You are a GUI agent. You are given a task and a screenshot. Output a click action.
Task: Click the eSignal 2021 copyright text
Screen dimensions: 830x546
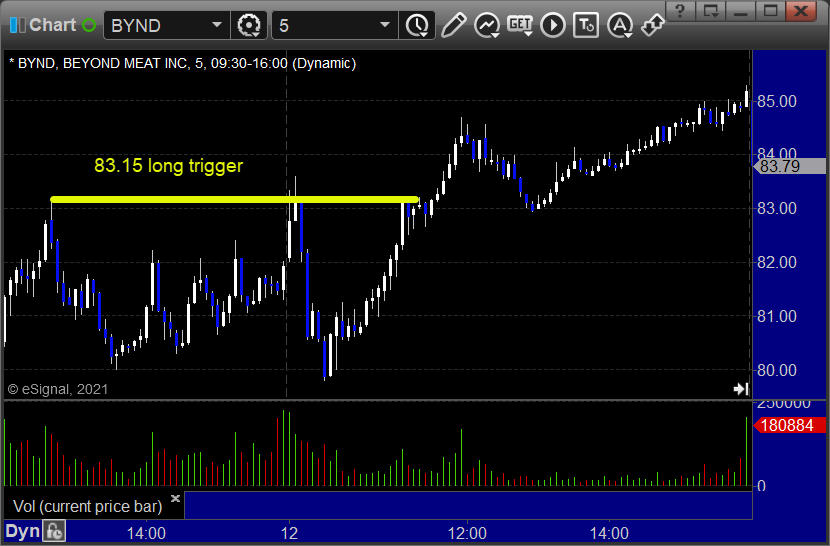click(x=58, y=389)
